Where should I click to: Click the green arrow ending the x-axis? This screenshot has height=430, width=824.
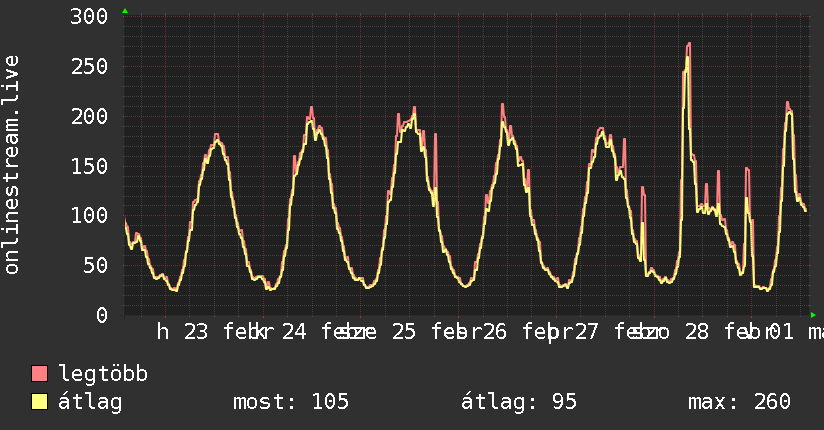(813, 315)
